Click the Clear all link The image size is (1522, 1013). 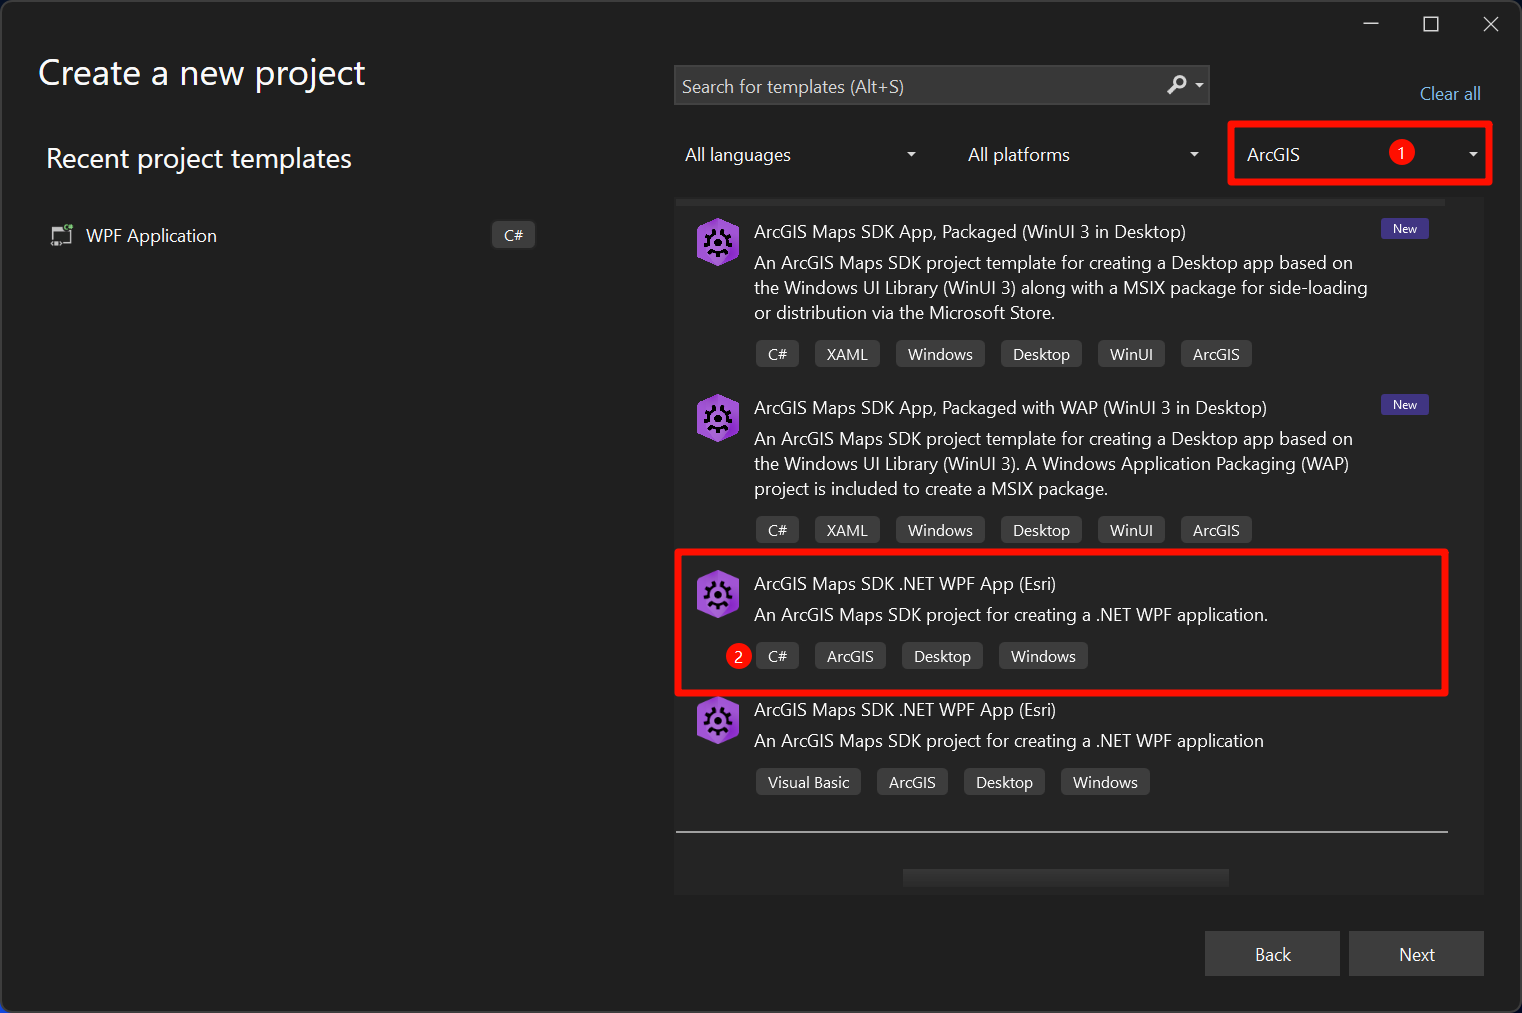click(x=1450, y=94)
